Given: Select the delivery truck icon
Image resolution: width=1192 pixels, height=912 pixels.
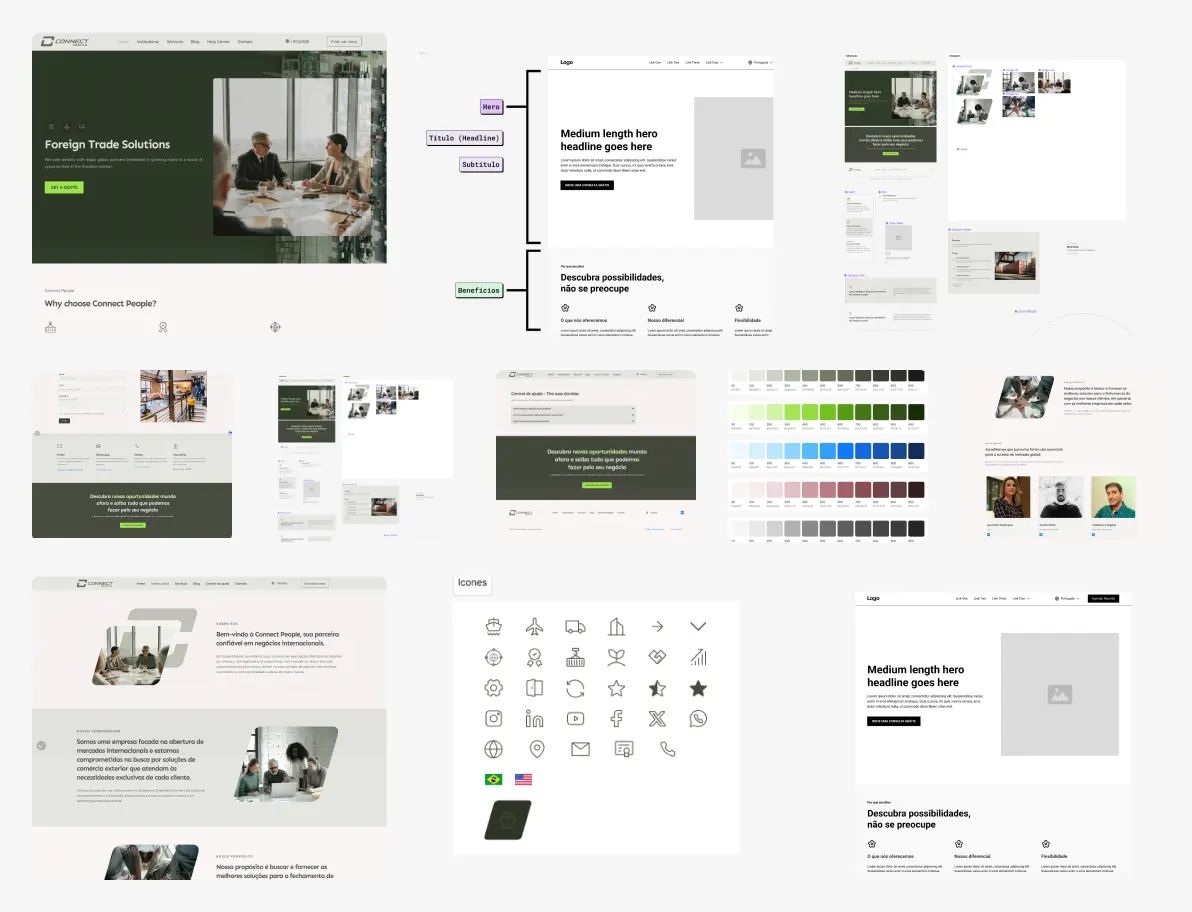Looking at the screenshot, I should [575, 627].
